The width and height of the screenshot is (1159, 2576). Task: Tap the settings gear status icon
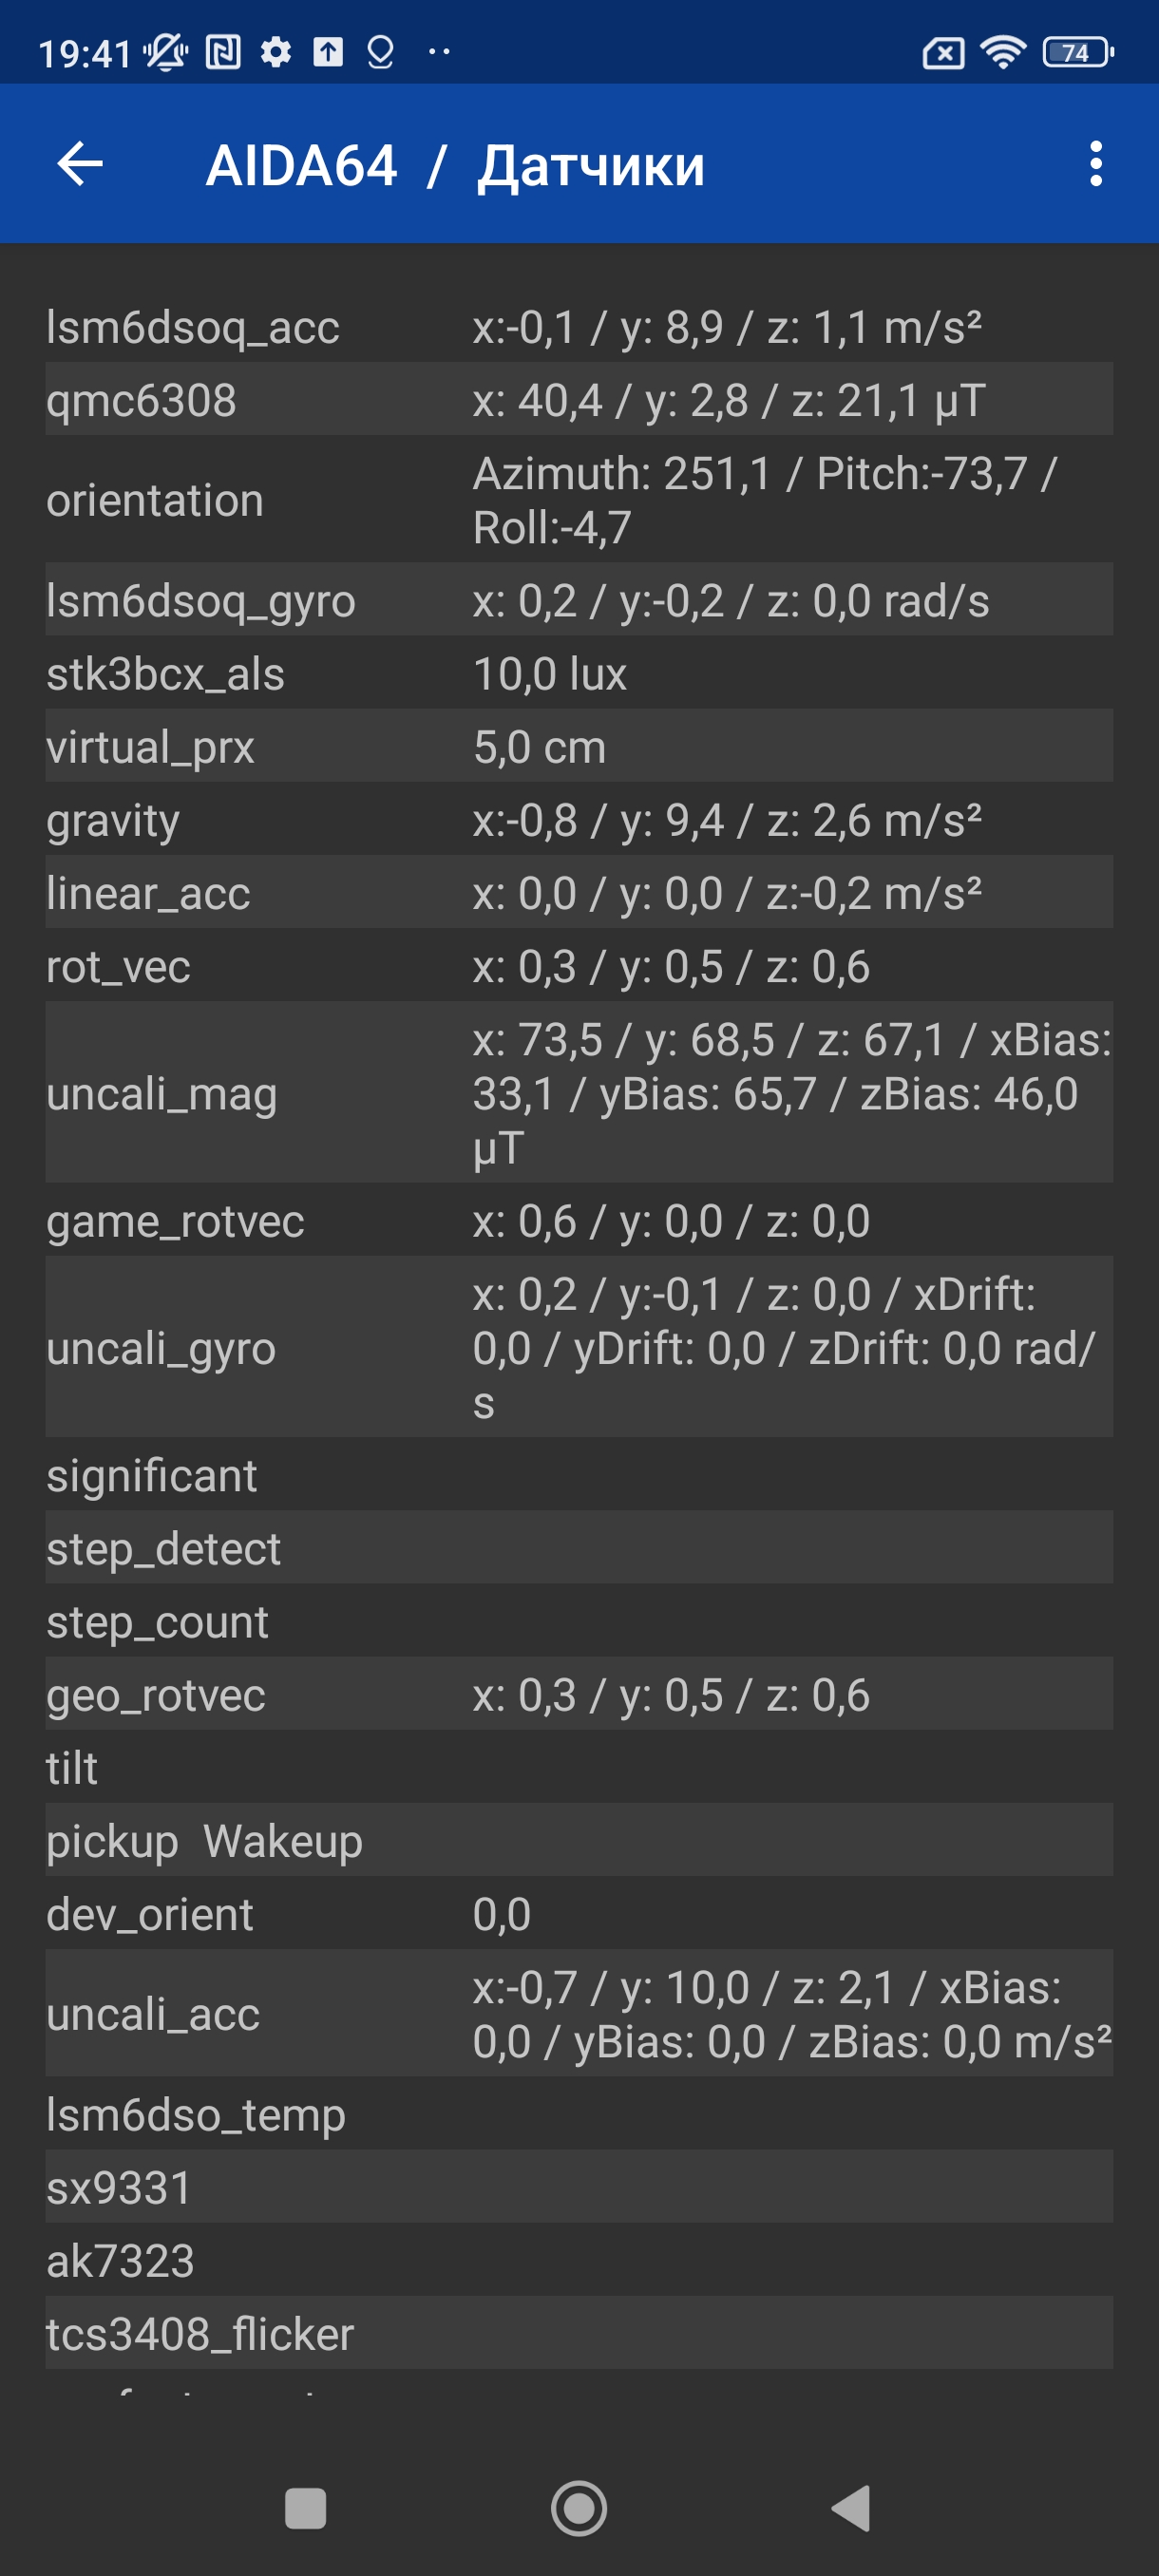click(x=276, y=52)
